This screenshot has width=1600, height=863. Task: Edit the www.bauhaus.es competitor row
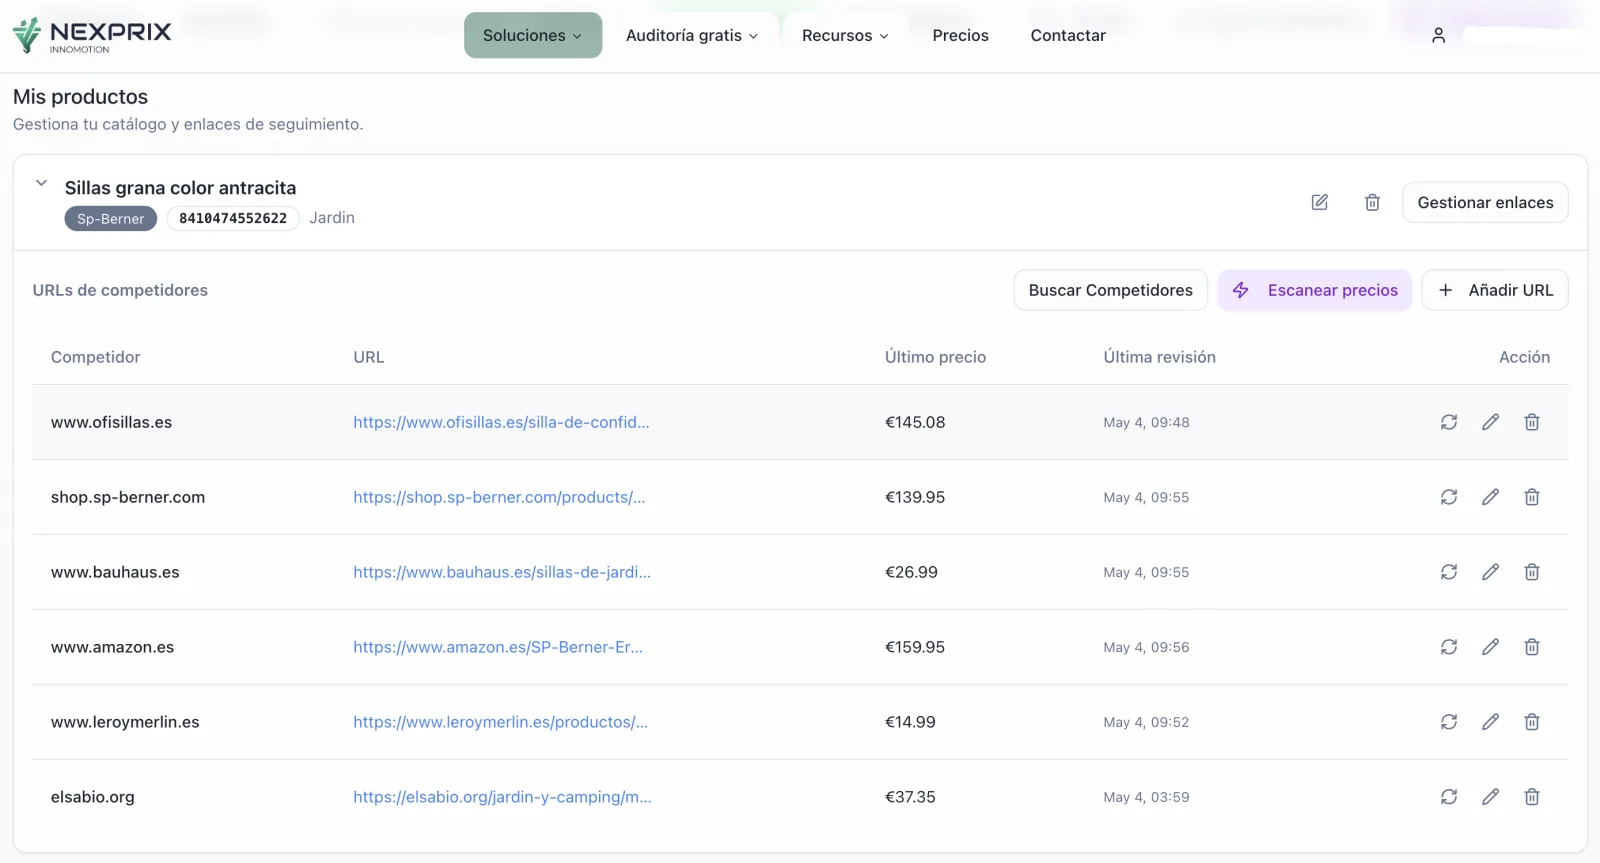pos(1490,572)
